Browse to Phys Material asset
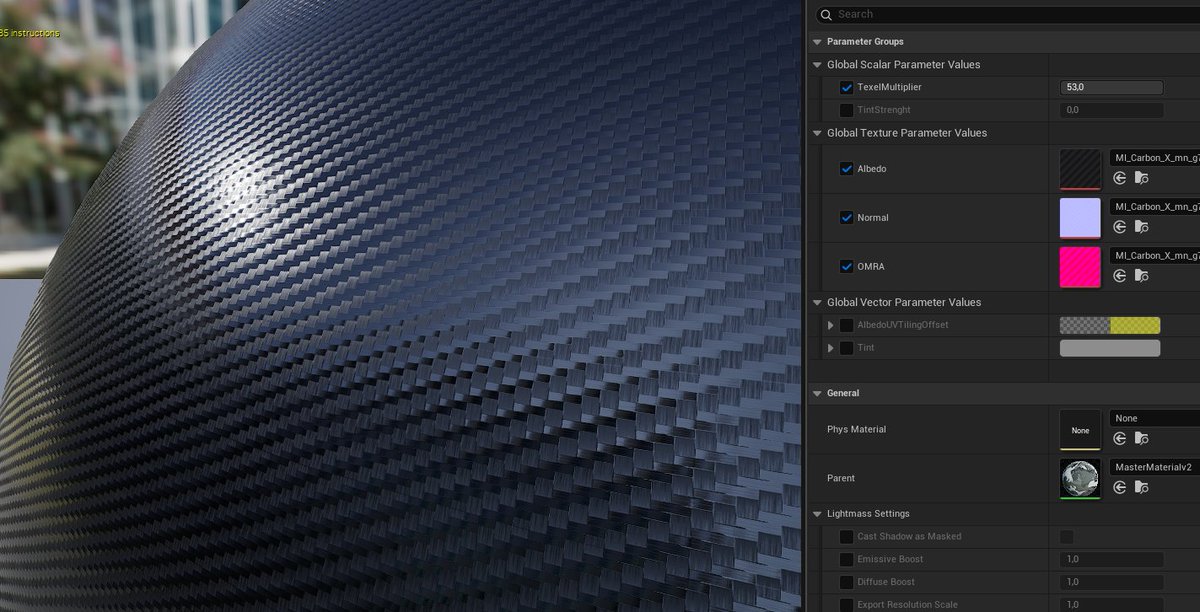Screen dimensions: 1200x612 (1141, 438)
